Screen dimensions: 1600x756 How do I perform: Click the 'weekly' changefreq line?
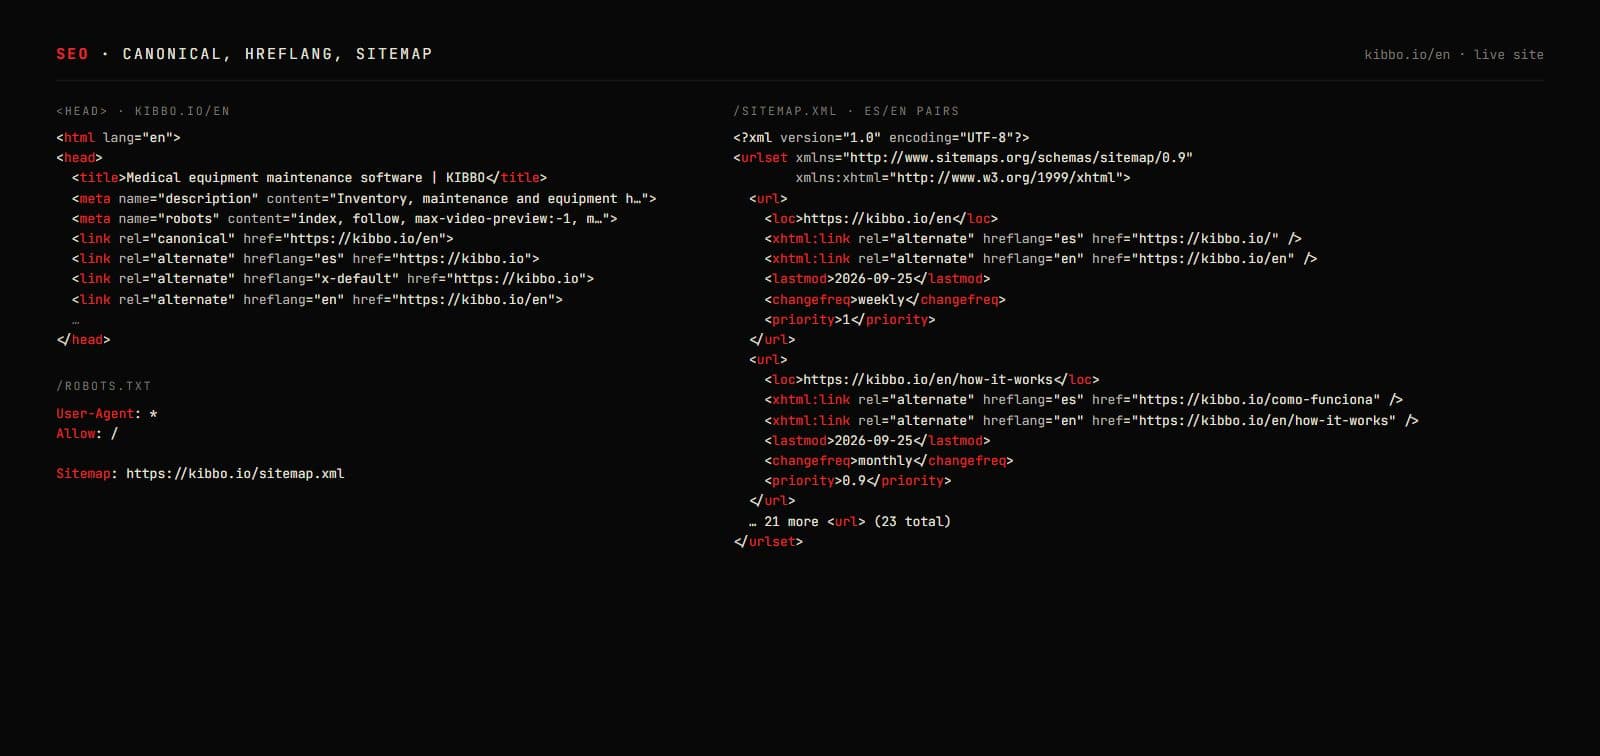(x=885, y=300)
